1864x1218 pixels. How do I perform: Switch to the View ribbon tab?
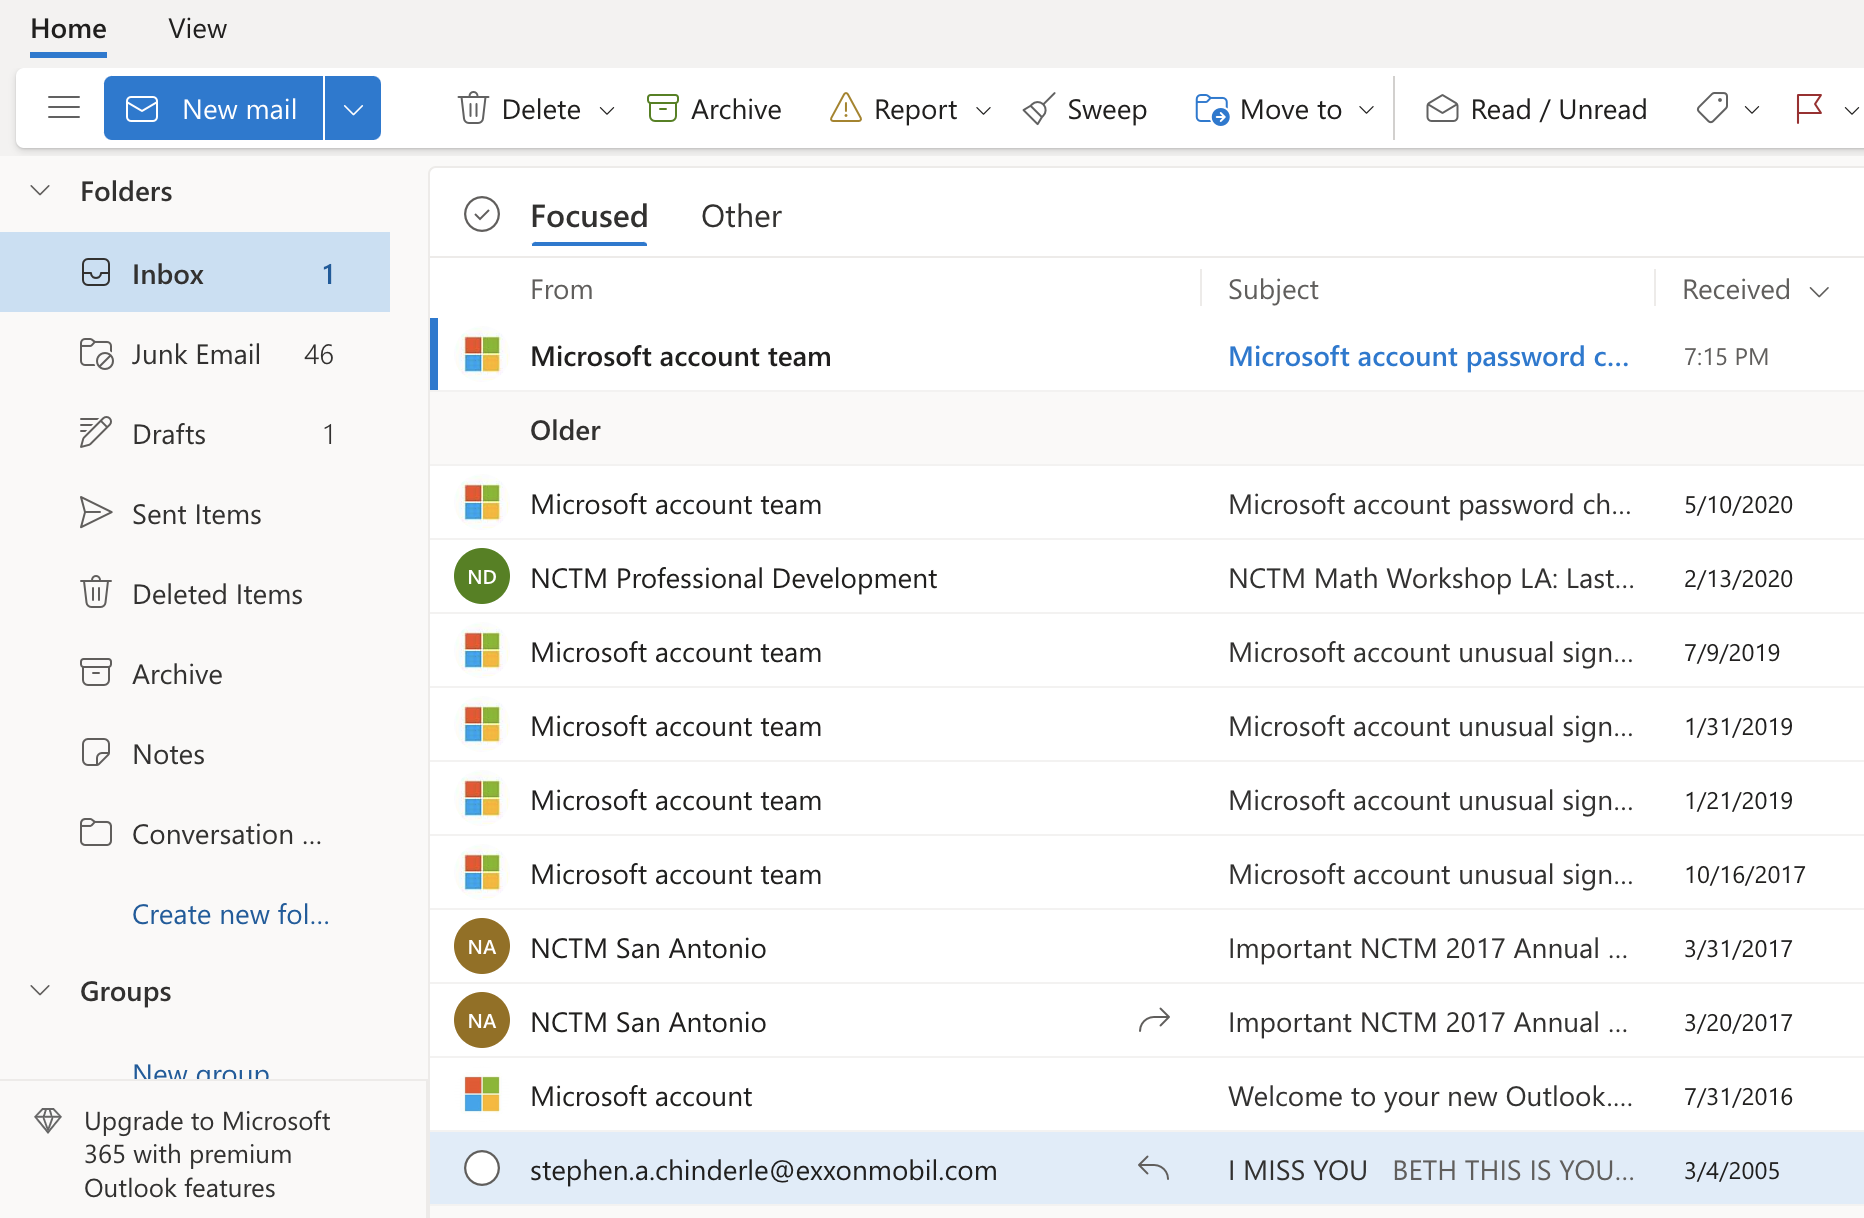pos(197,28)
